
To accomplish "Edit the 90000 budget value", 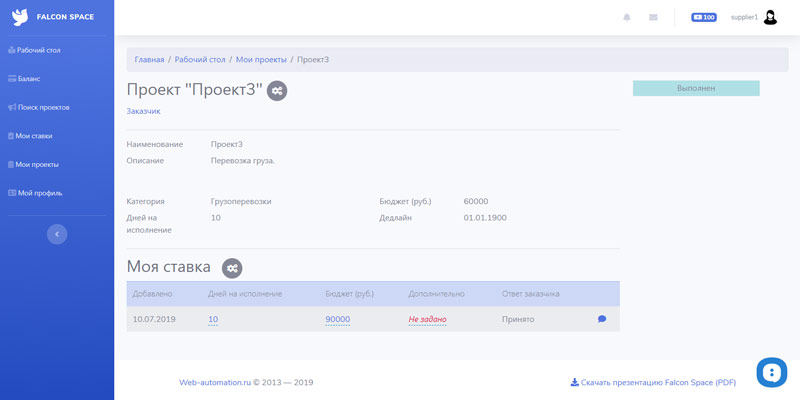I will pyautogui.click(x=337, y=320).
